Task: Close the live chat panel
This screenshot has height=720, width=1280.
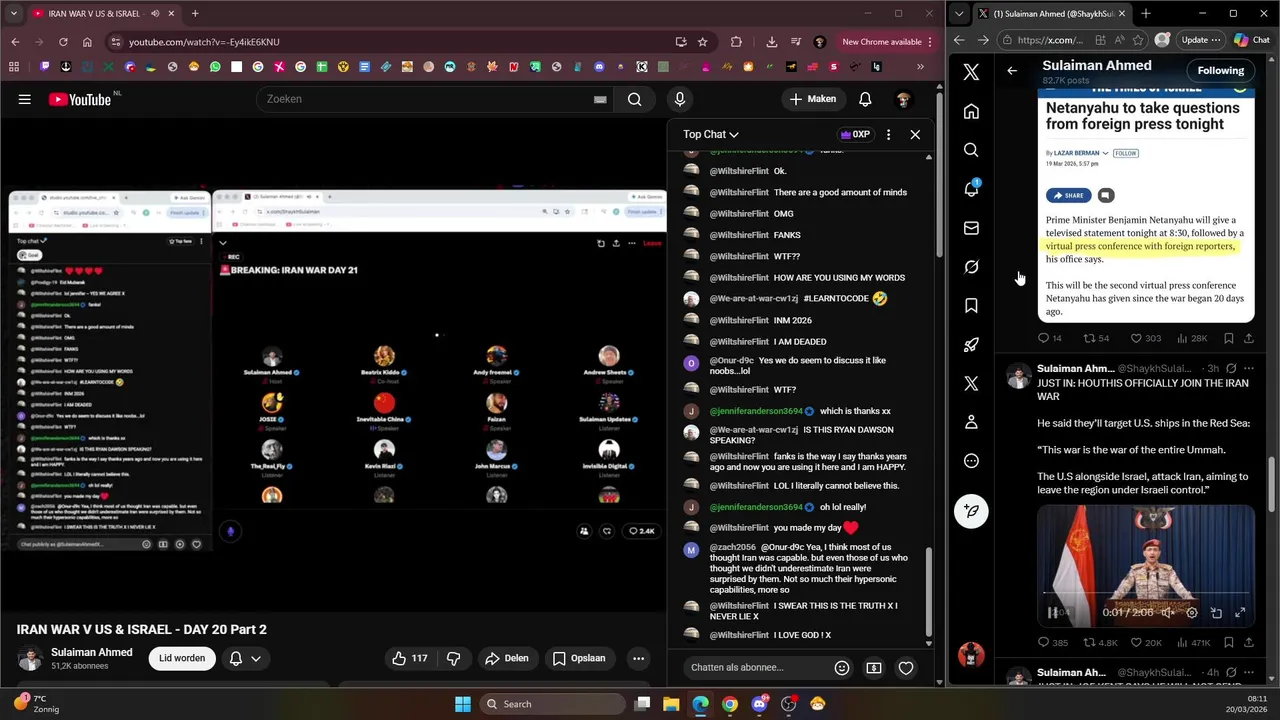Action: 915,134
